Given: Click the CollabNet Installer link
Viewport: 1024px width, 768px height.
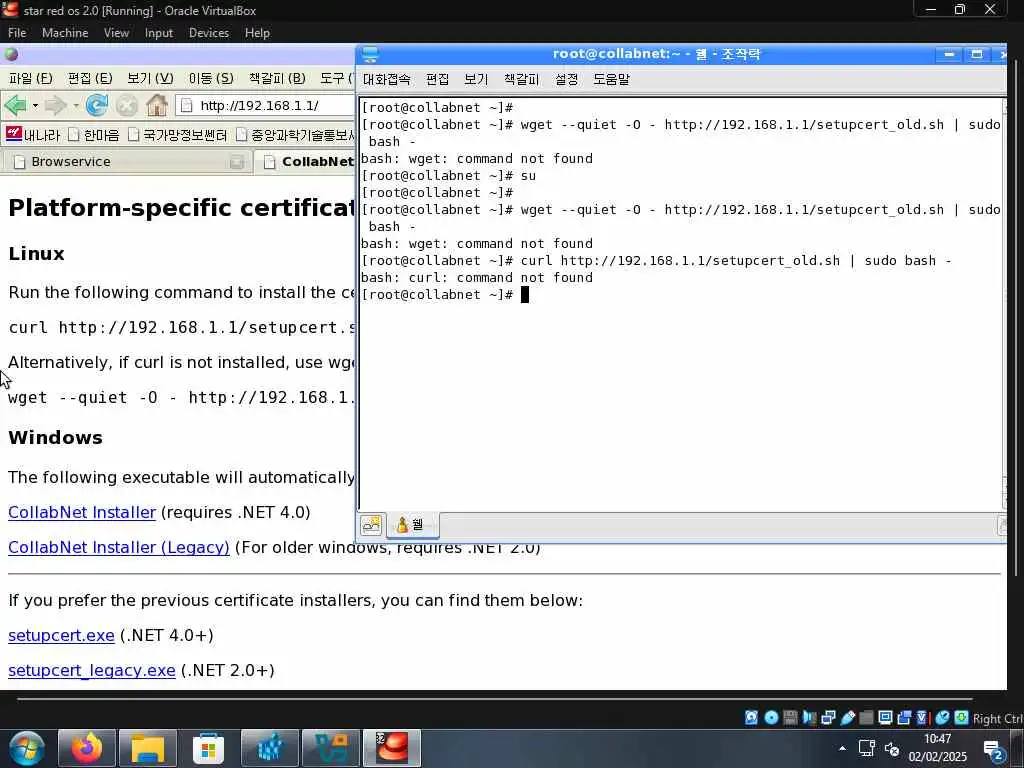Looking at the screenshot, I should [x=82, y=512].
